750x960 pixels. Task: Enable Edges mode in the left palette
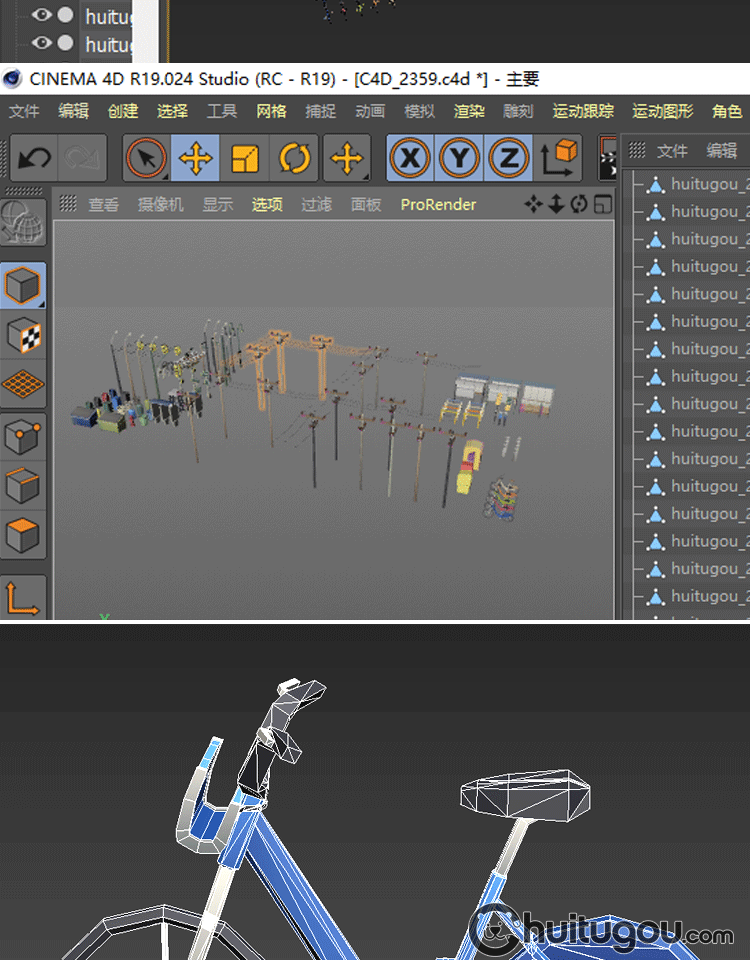point(23,487)
